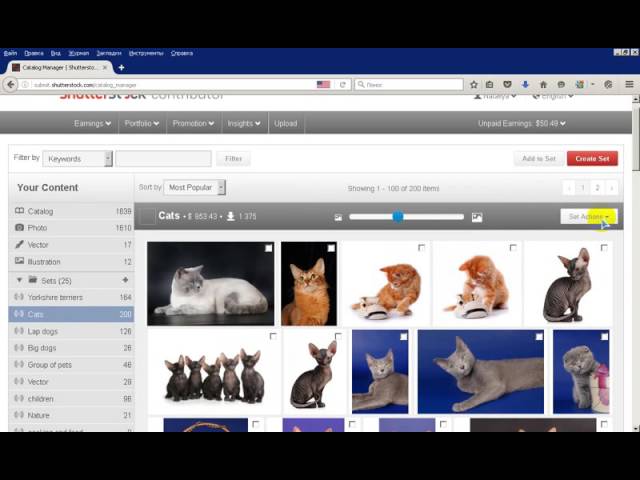Image resolution: width=640 pixels, height=480 pixels.
Task: Open the Insights dropdown menu
Action: [244, 123]
